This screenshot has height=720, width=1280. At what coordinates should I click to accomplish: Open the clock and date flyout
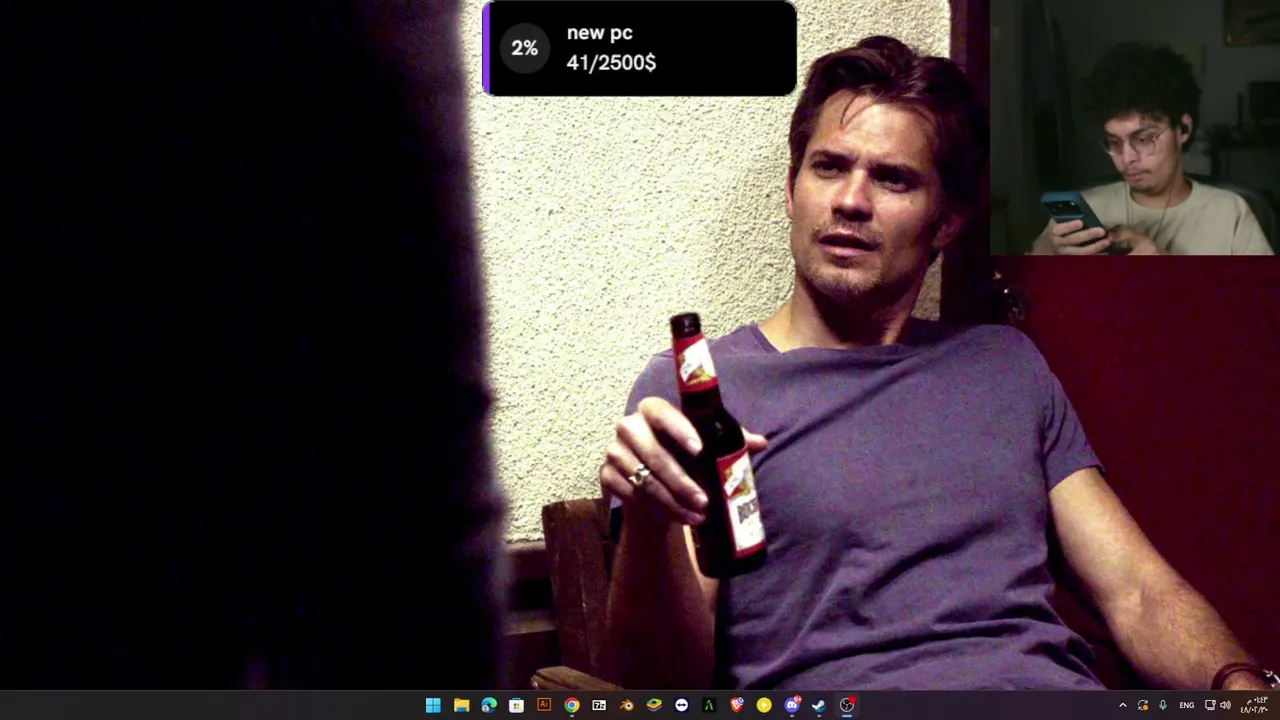pyautogui.click(x=1255, y=705)
